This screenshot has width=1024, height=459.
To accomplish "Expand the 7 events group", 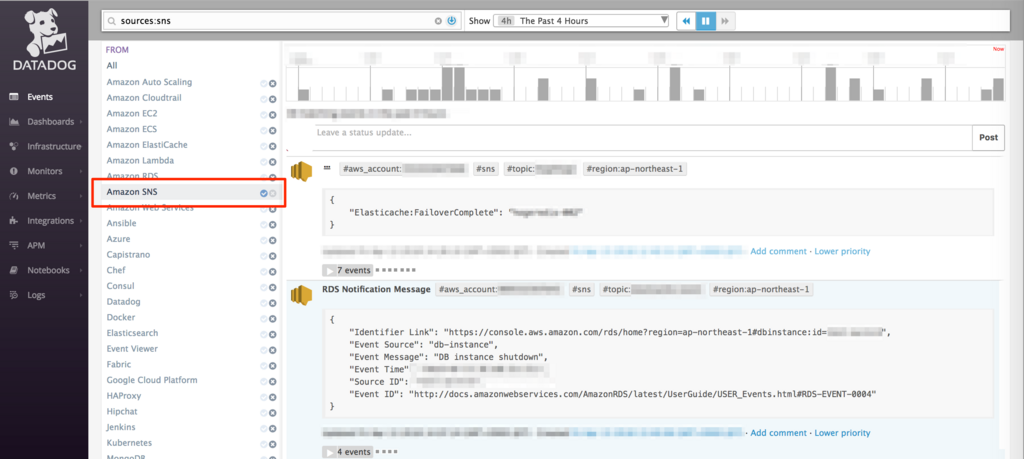I will pos(347,270).
